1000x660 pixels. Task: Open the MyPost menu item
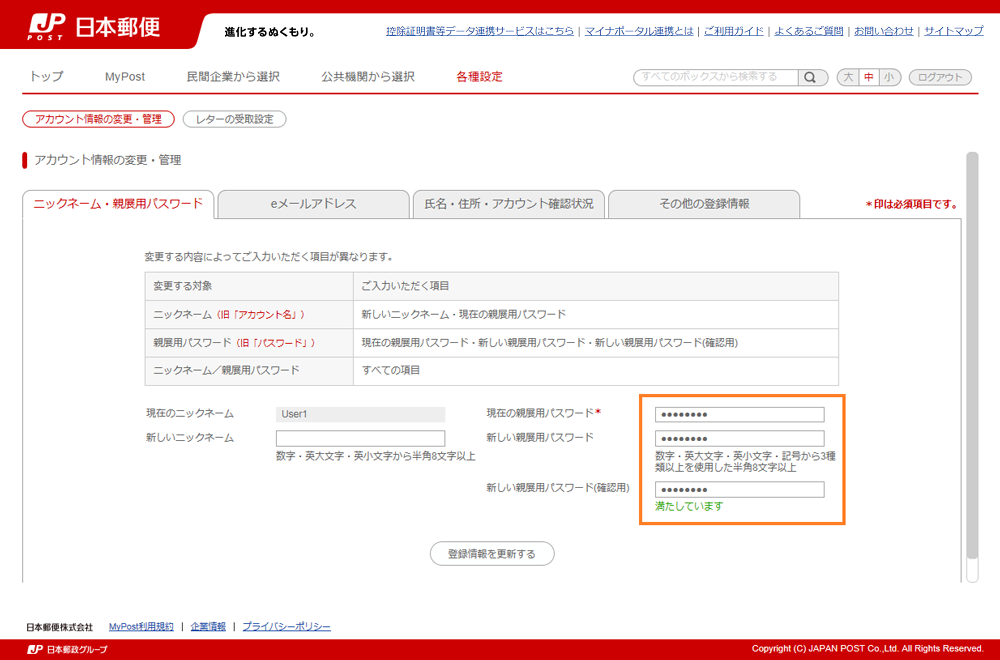125,77
